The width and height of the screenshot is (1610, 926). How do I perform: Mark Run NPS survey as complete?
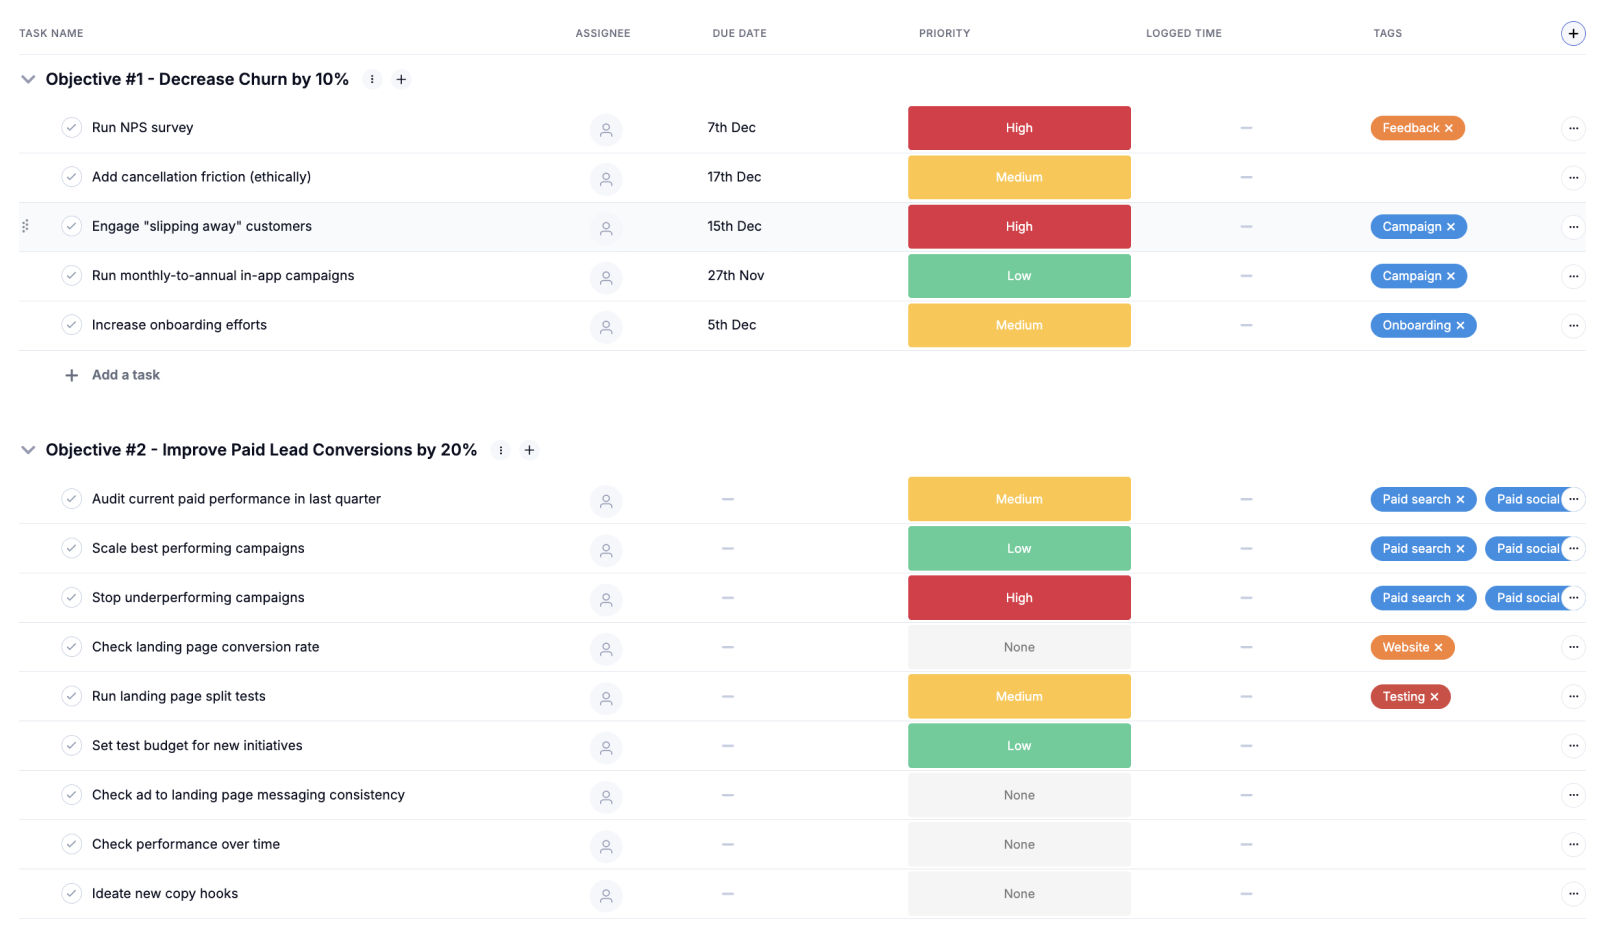click(71, 127)
